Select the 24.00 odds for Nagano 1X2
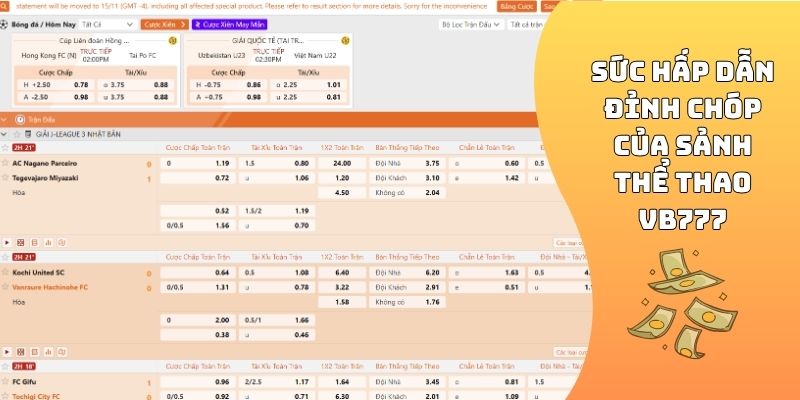The height and width of the screenshot is (400, 800). click(x=342, y=162)
